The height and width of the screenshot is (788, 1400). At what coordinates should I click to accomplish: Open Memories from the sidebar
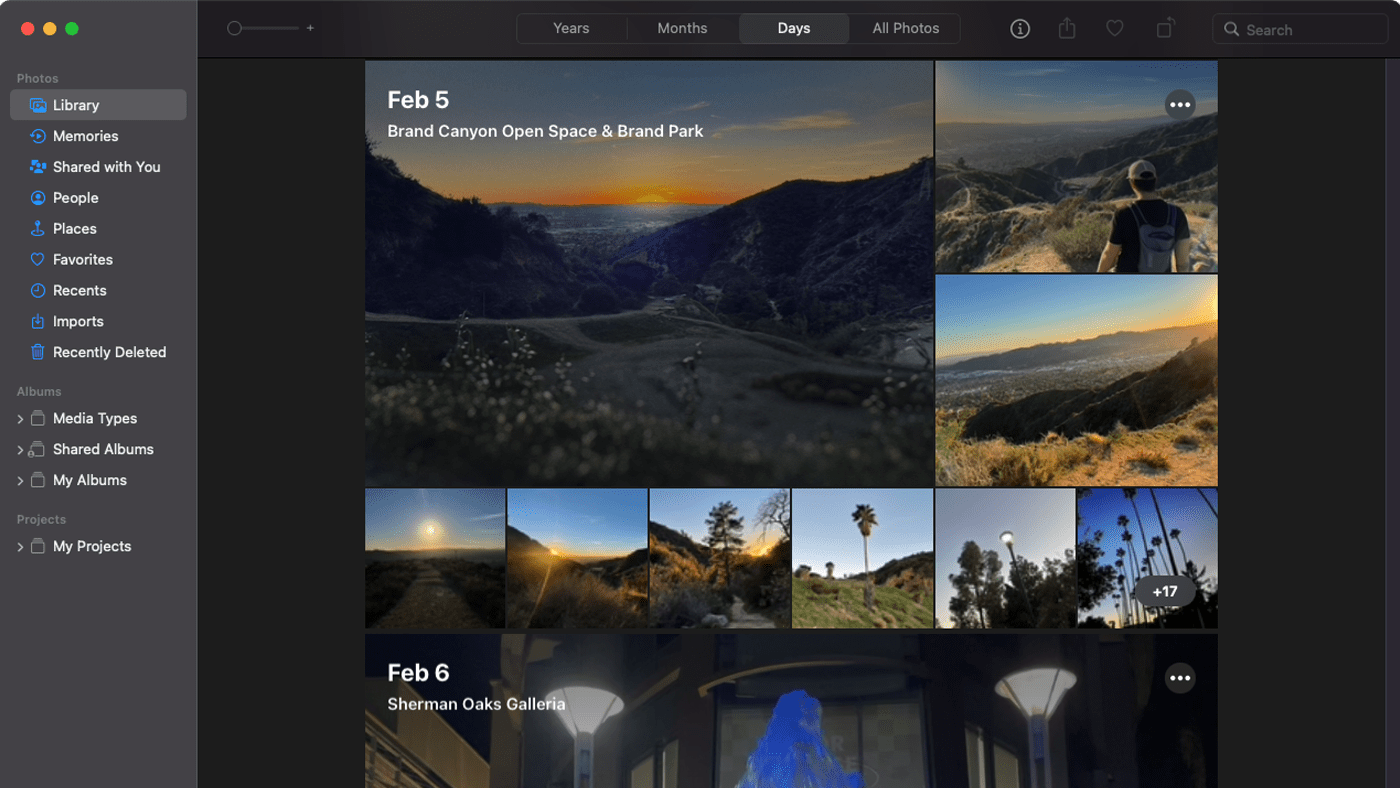click(85, 136)
